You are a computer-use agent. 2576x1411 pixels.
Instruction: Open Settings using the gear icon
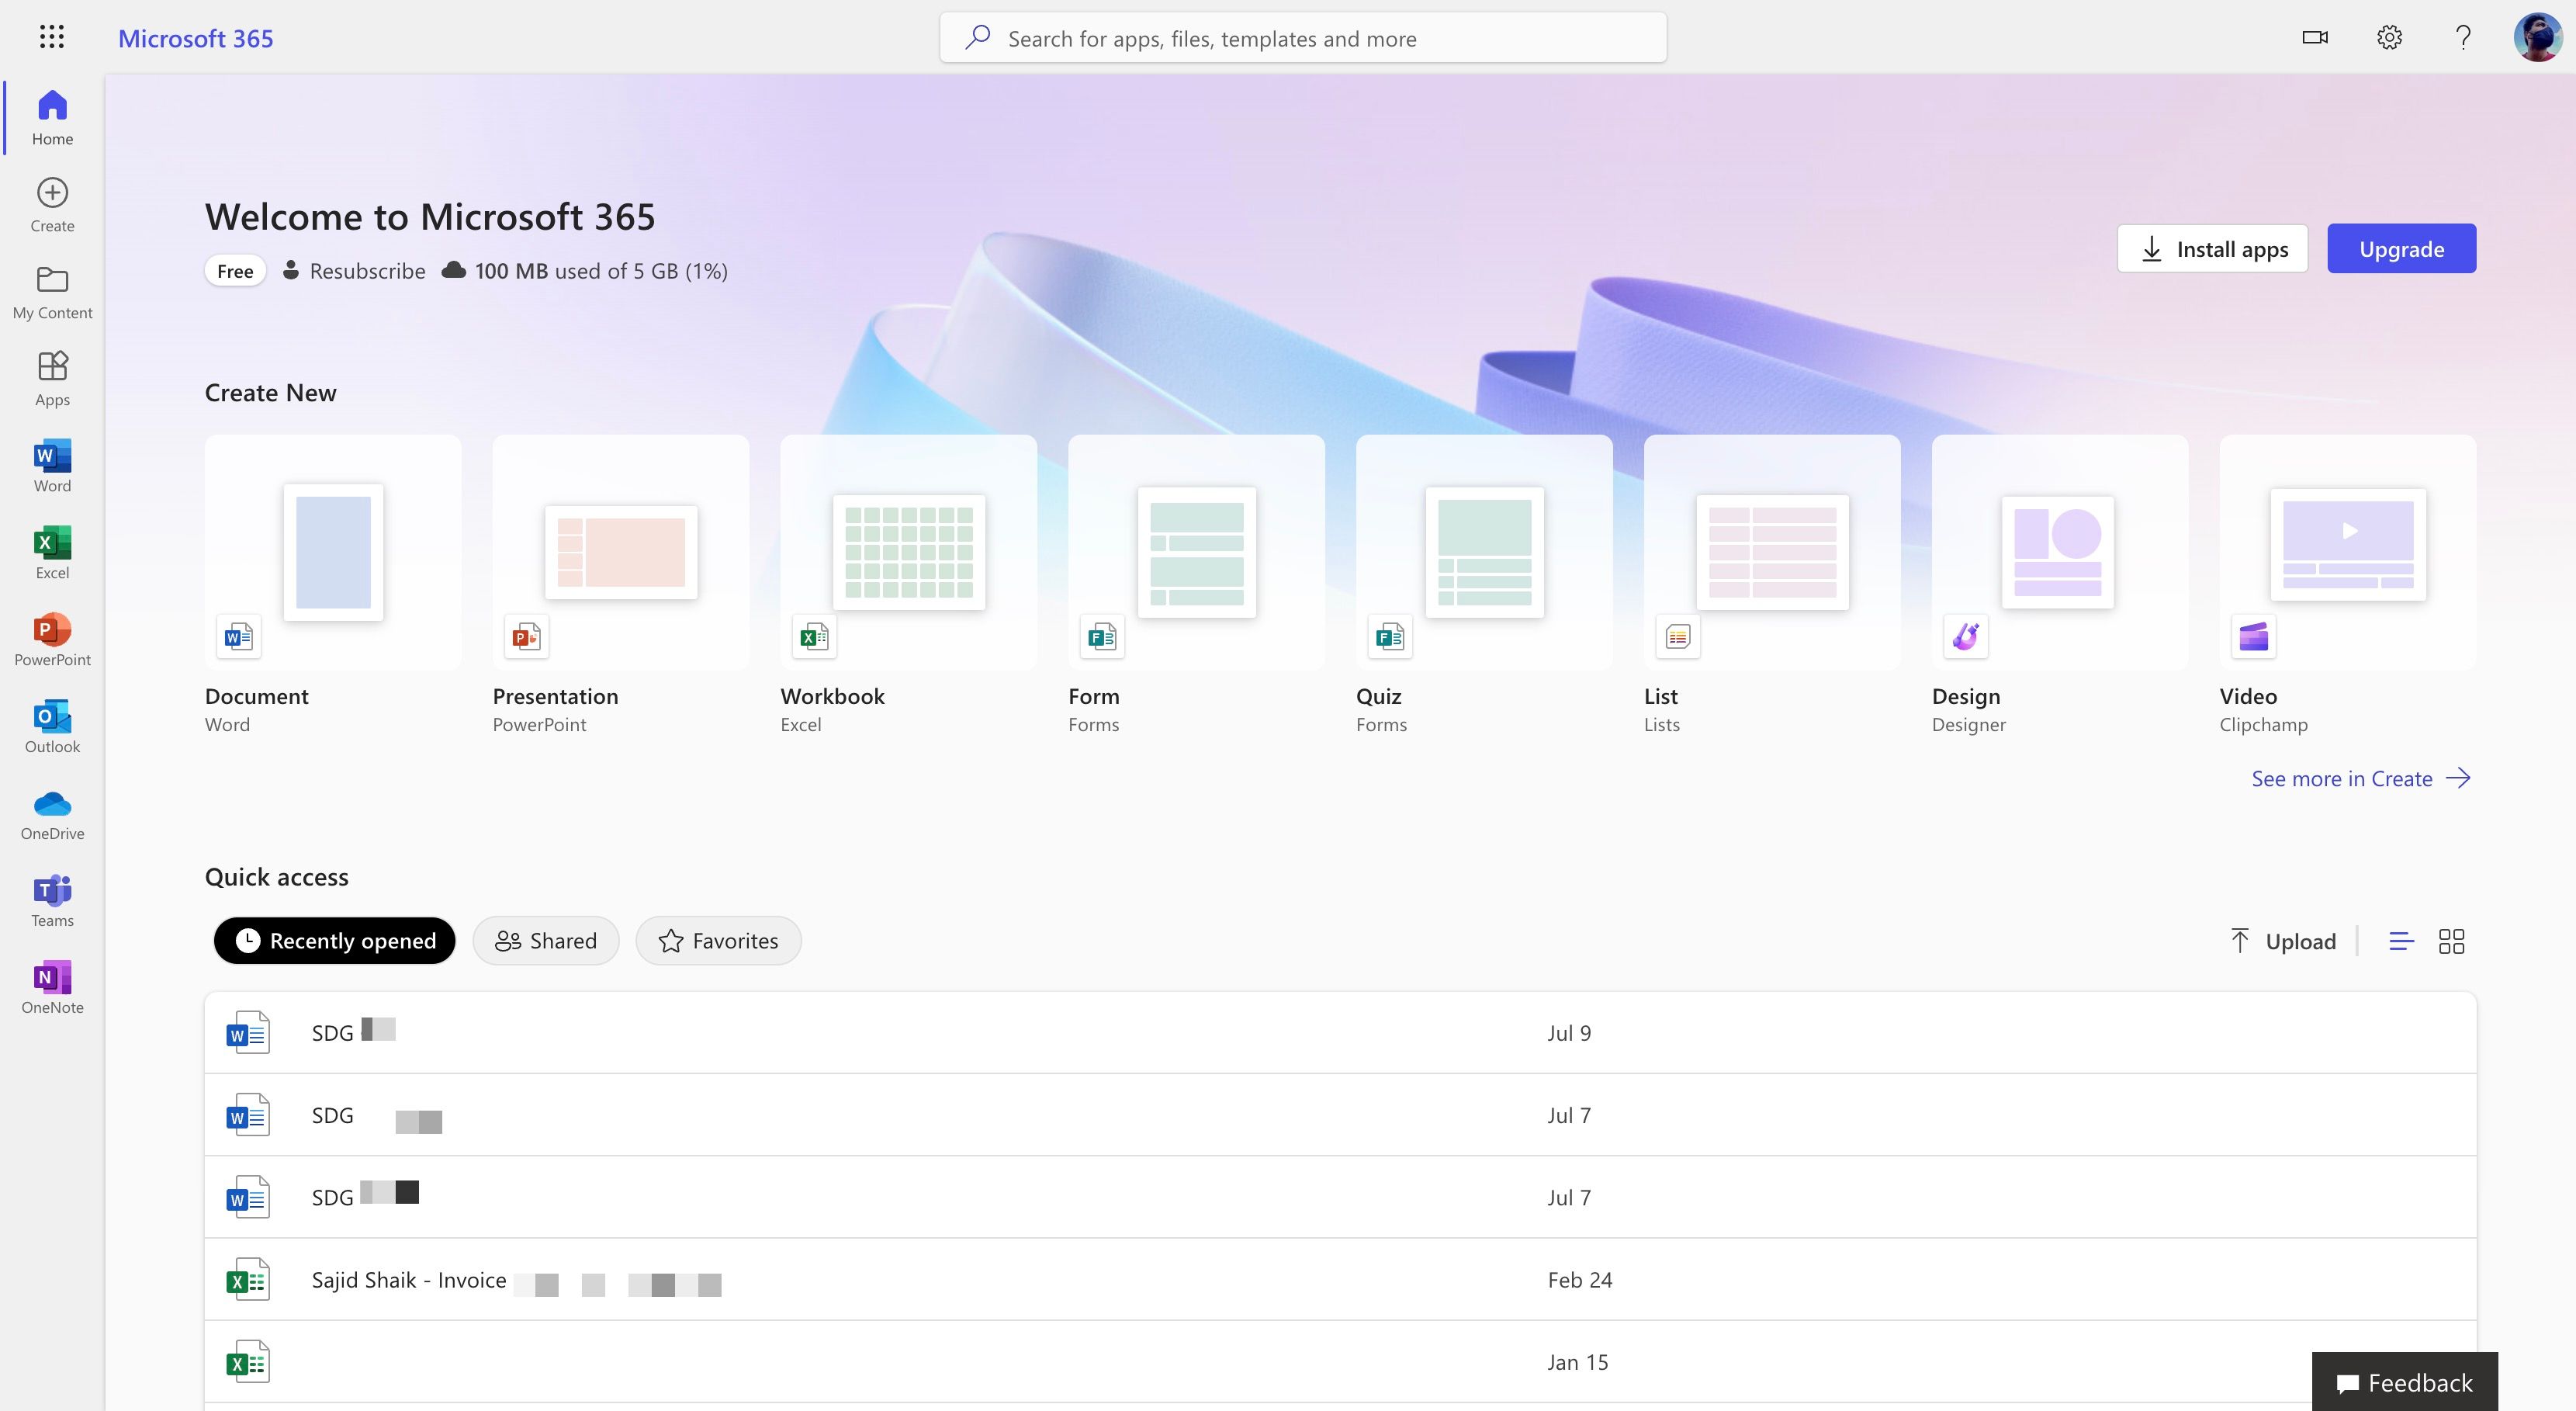[x=2389, y=37]
